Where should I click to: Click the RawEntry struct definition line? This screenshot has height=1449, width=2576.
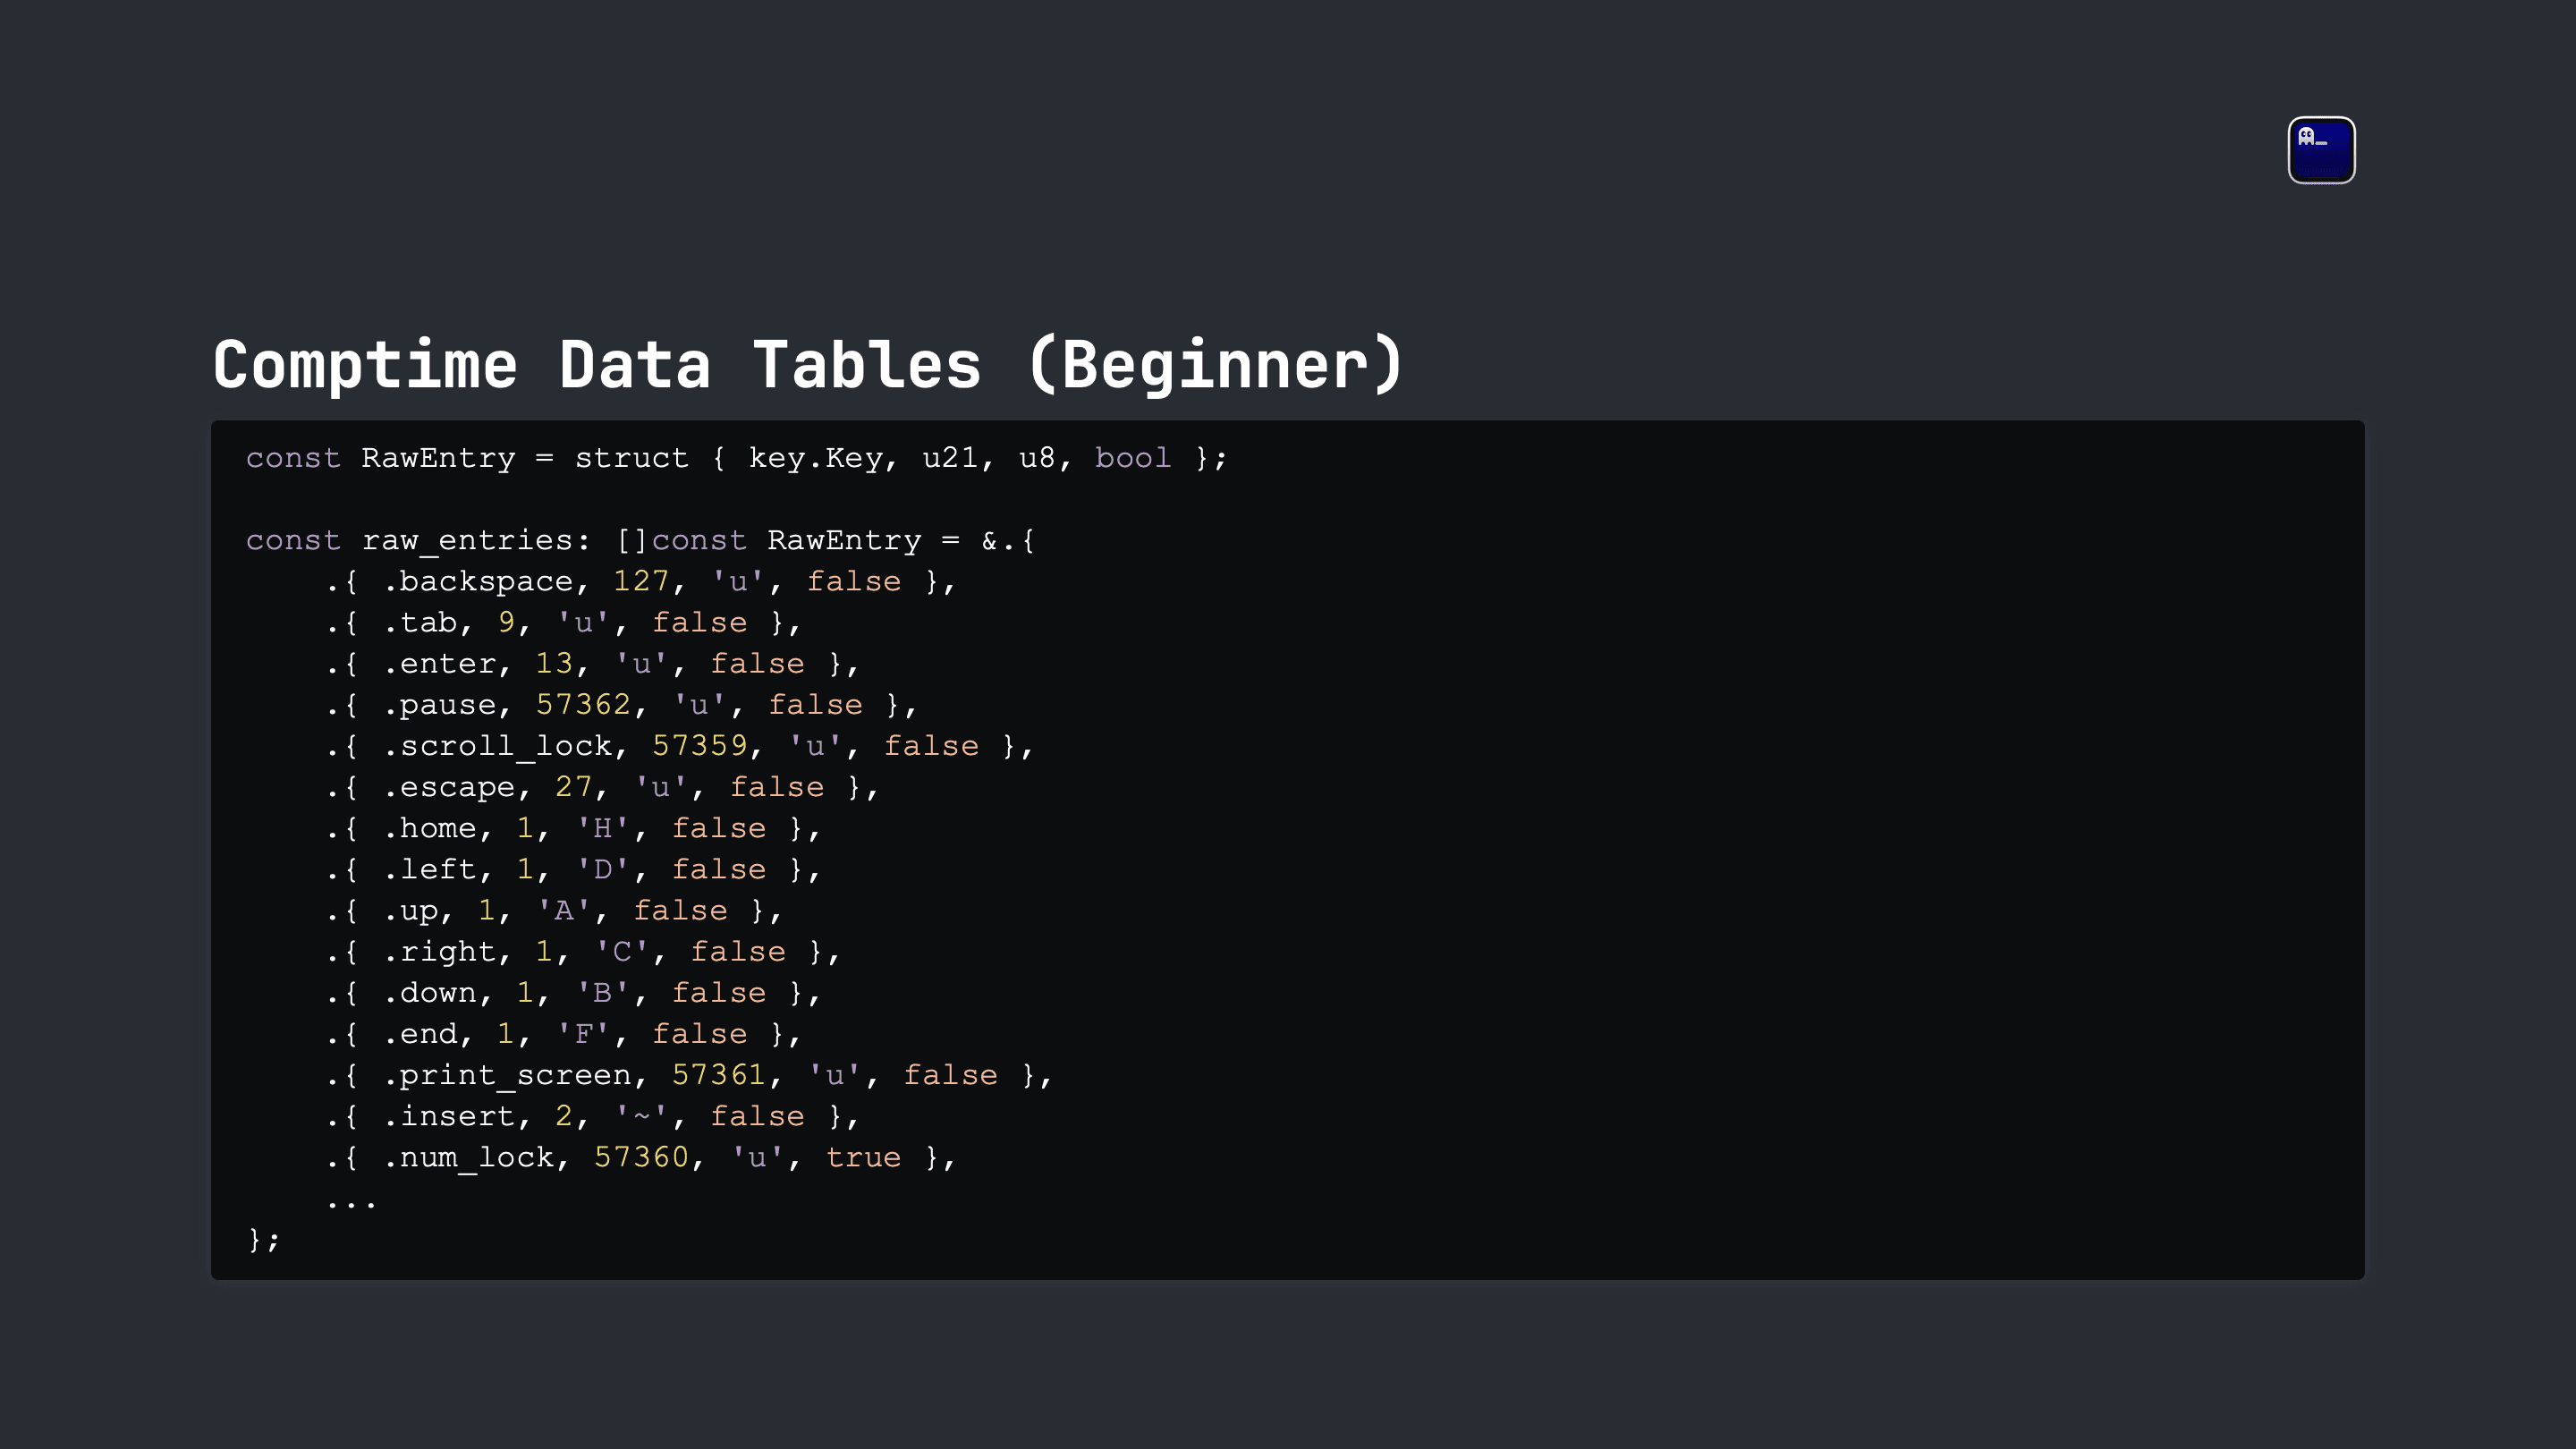click(736, 458)
